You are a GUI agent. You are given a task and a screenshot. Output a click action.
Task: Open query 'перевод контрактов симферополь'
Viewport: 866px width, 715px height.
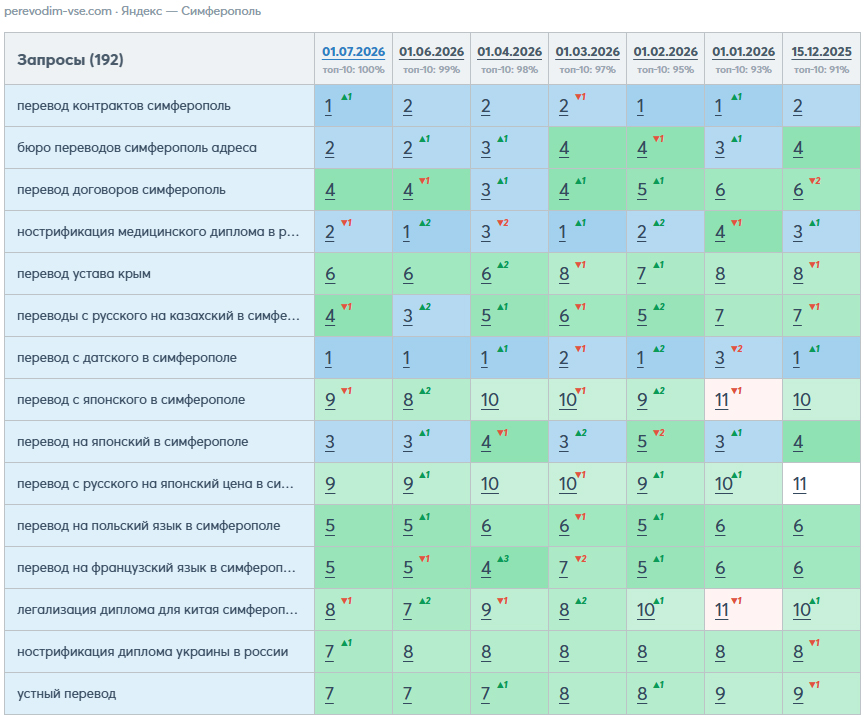124,106
